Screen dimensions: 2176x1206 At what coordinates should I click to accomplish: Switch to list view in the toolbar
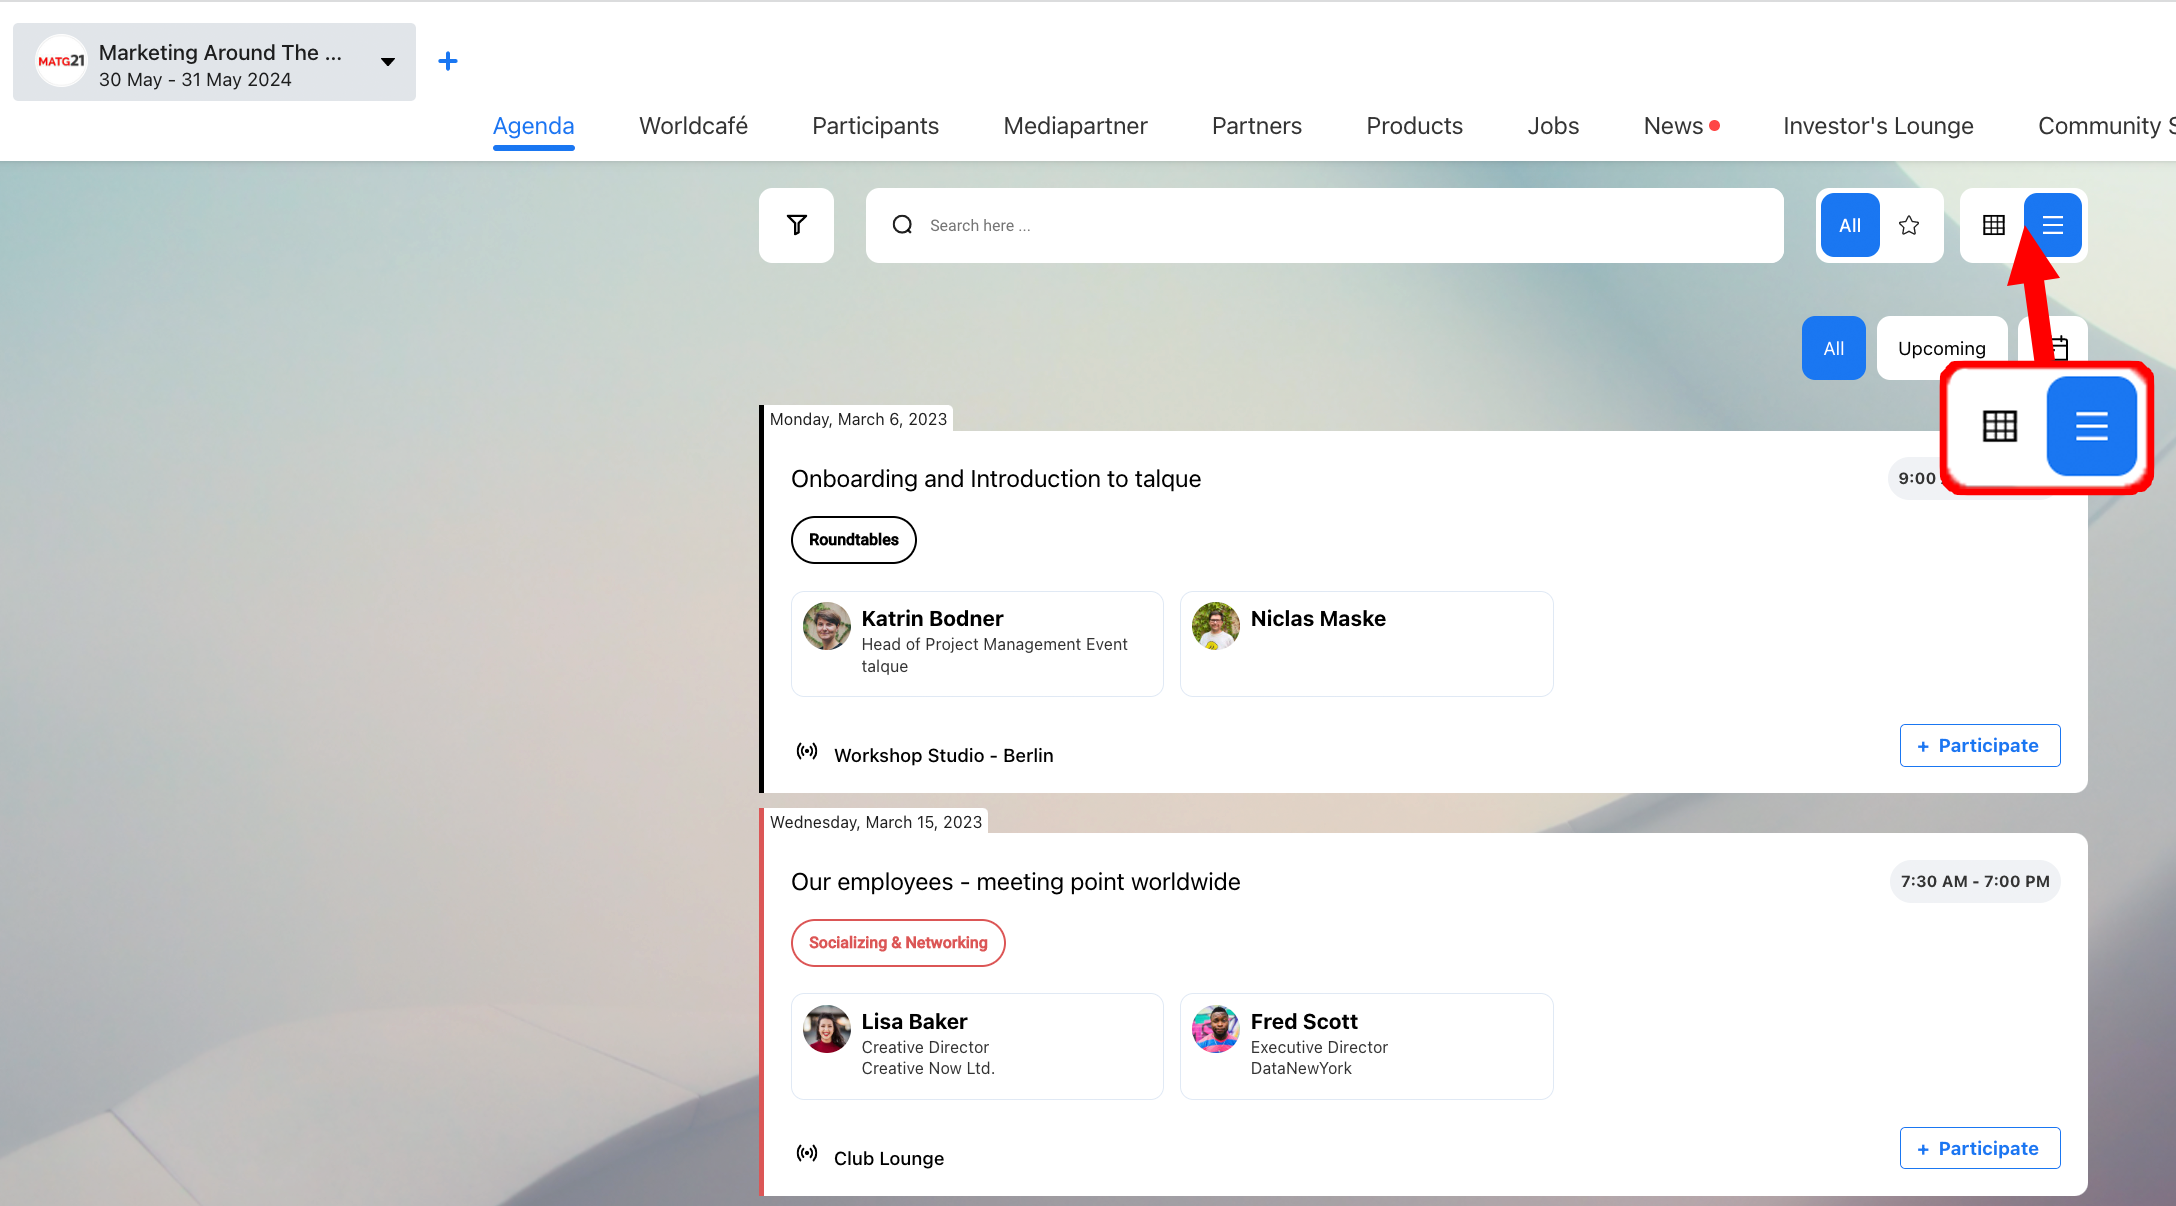[2052, 225]
